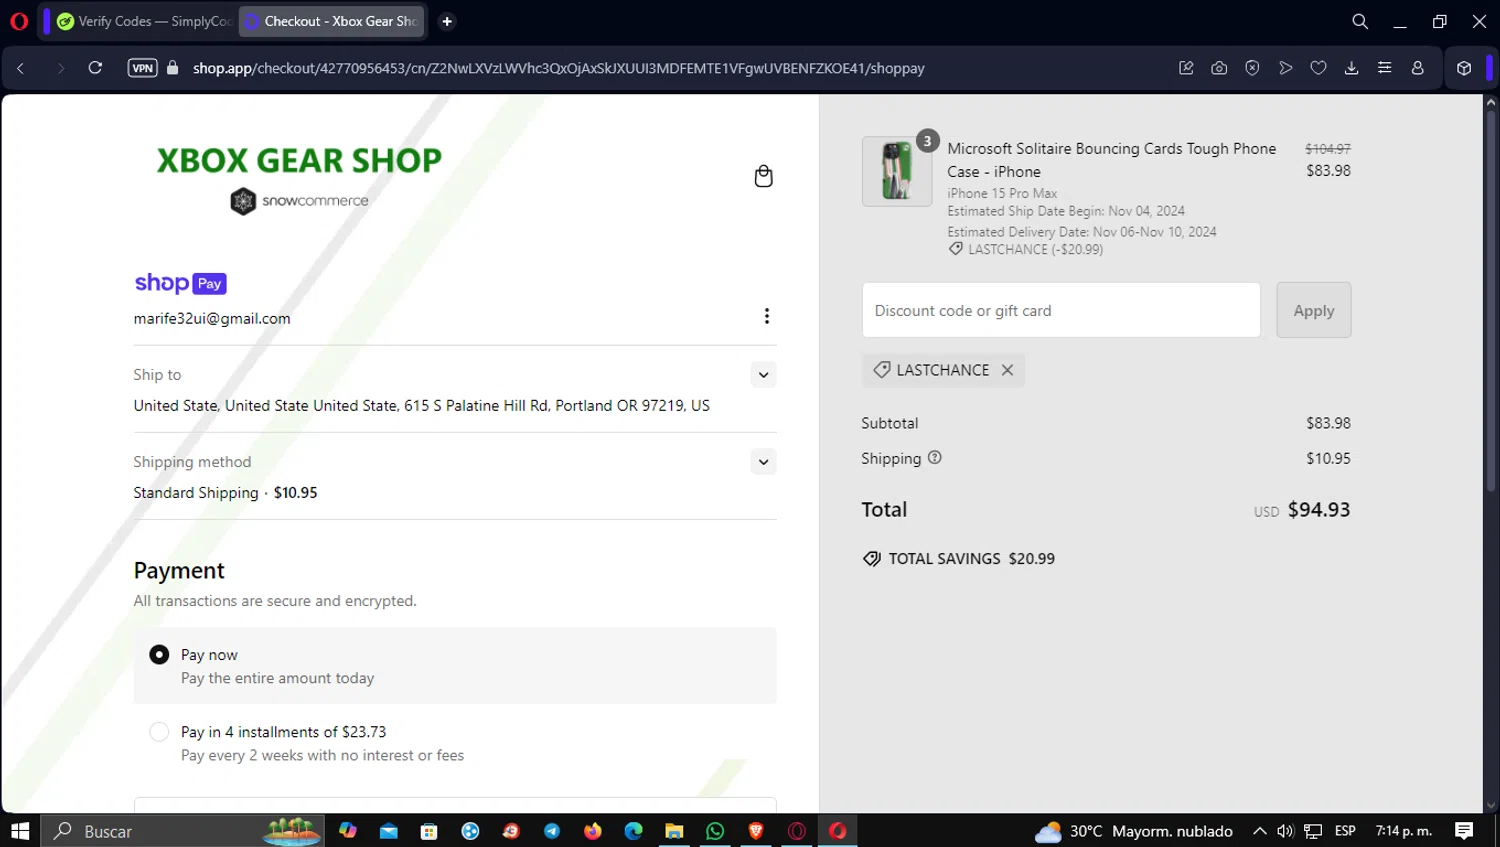Open the volume control speaker icon
The width and height of the screenshot is (1500, 847).
coord(1285,831)
